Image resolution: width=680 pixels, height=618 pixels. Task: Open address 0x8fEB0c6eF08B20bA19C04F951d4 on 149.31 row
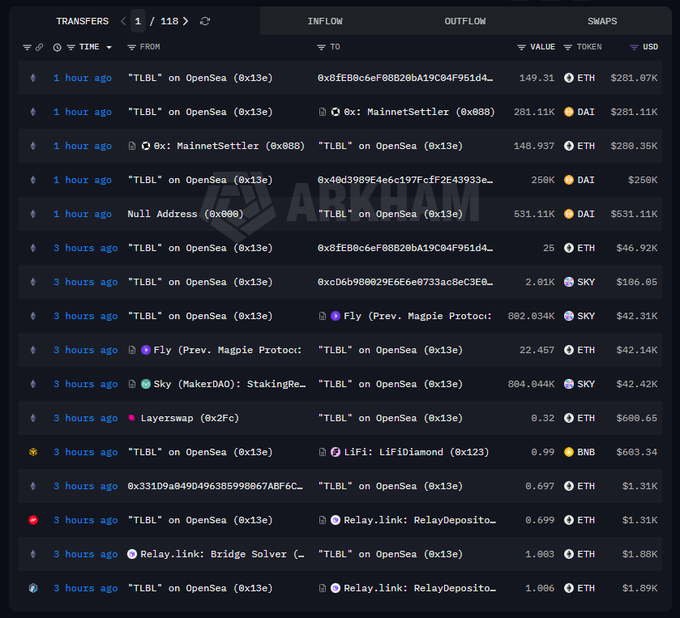pos(405,78)
